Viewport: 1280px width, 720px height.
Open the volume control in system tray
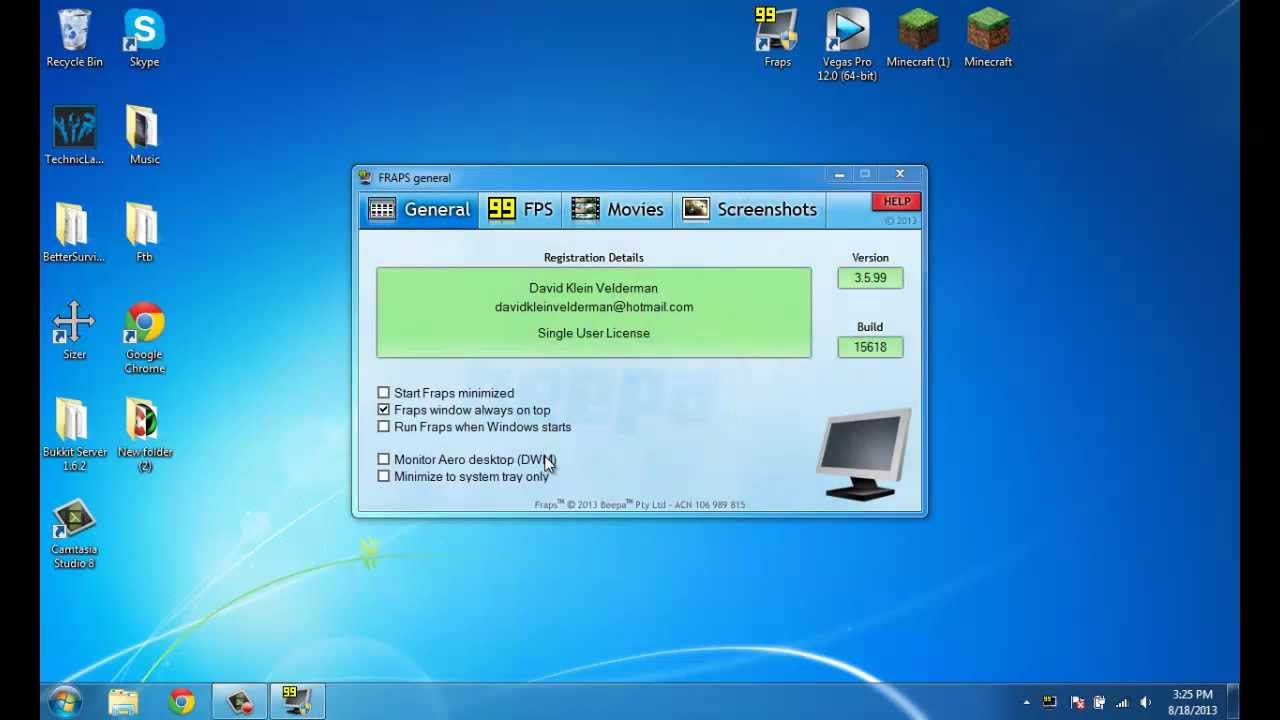[x=1146, y=702]
